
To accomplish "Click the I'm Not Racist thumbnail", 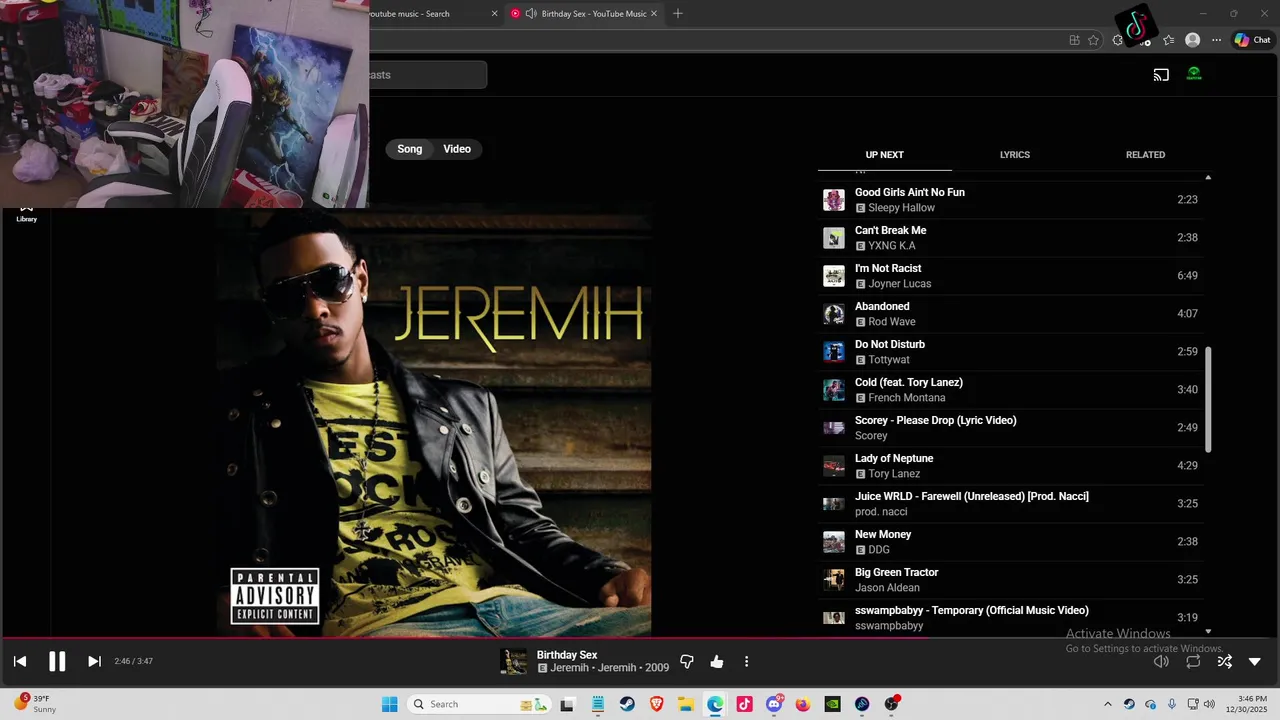I will click(x=834, y=276).
